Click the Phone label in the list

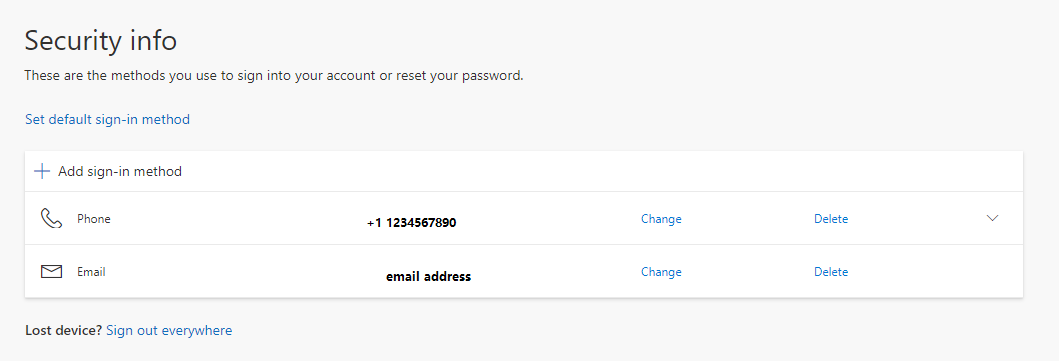[x=93, y=219]
